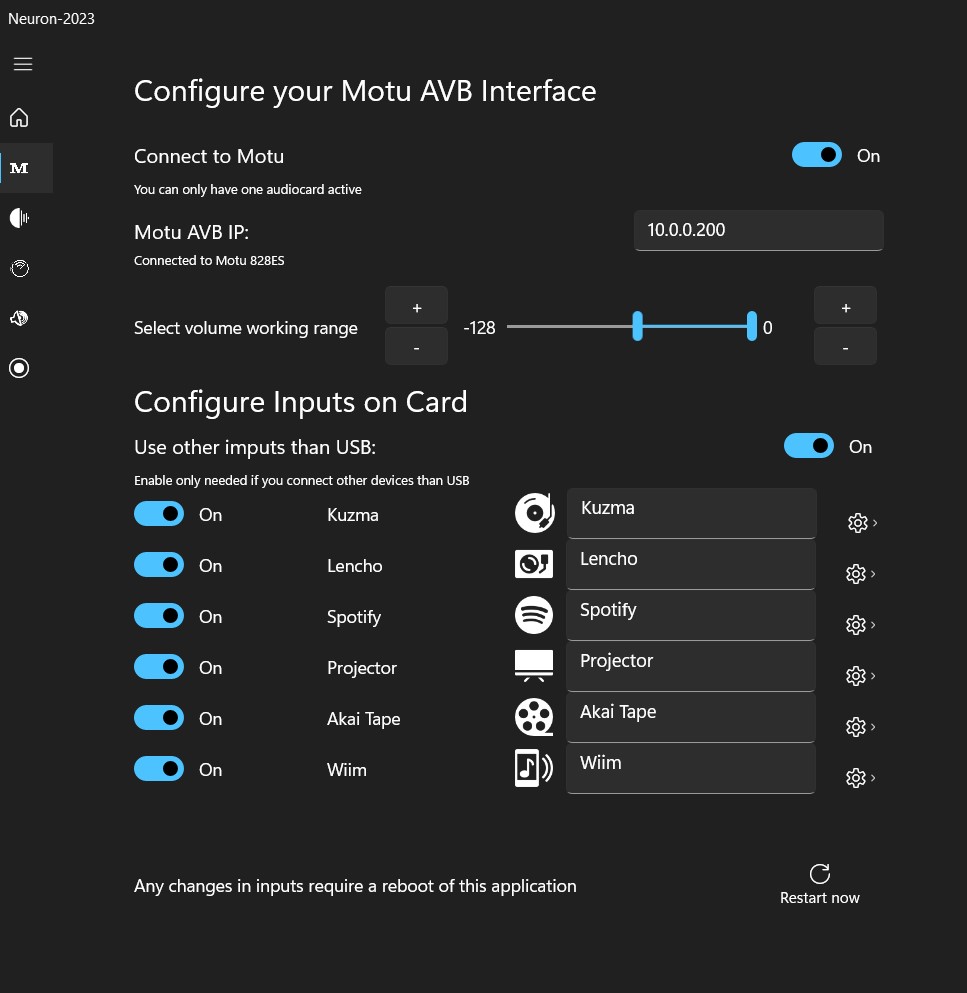Increase the maximum volume with right plus button
This screenshot has height=993, width=967.
845,307
